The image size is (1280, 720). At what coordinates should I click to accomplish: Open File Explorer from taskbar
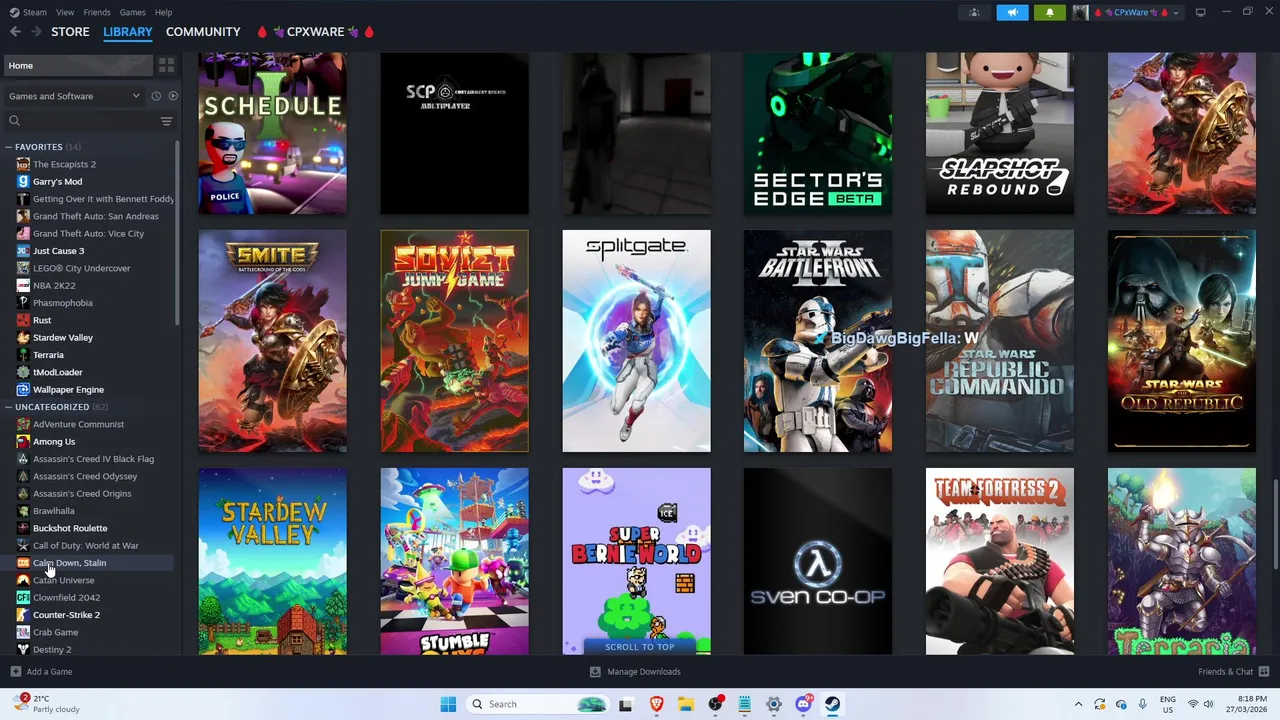point(685,704)
